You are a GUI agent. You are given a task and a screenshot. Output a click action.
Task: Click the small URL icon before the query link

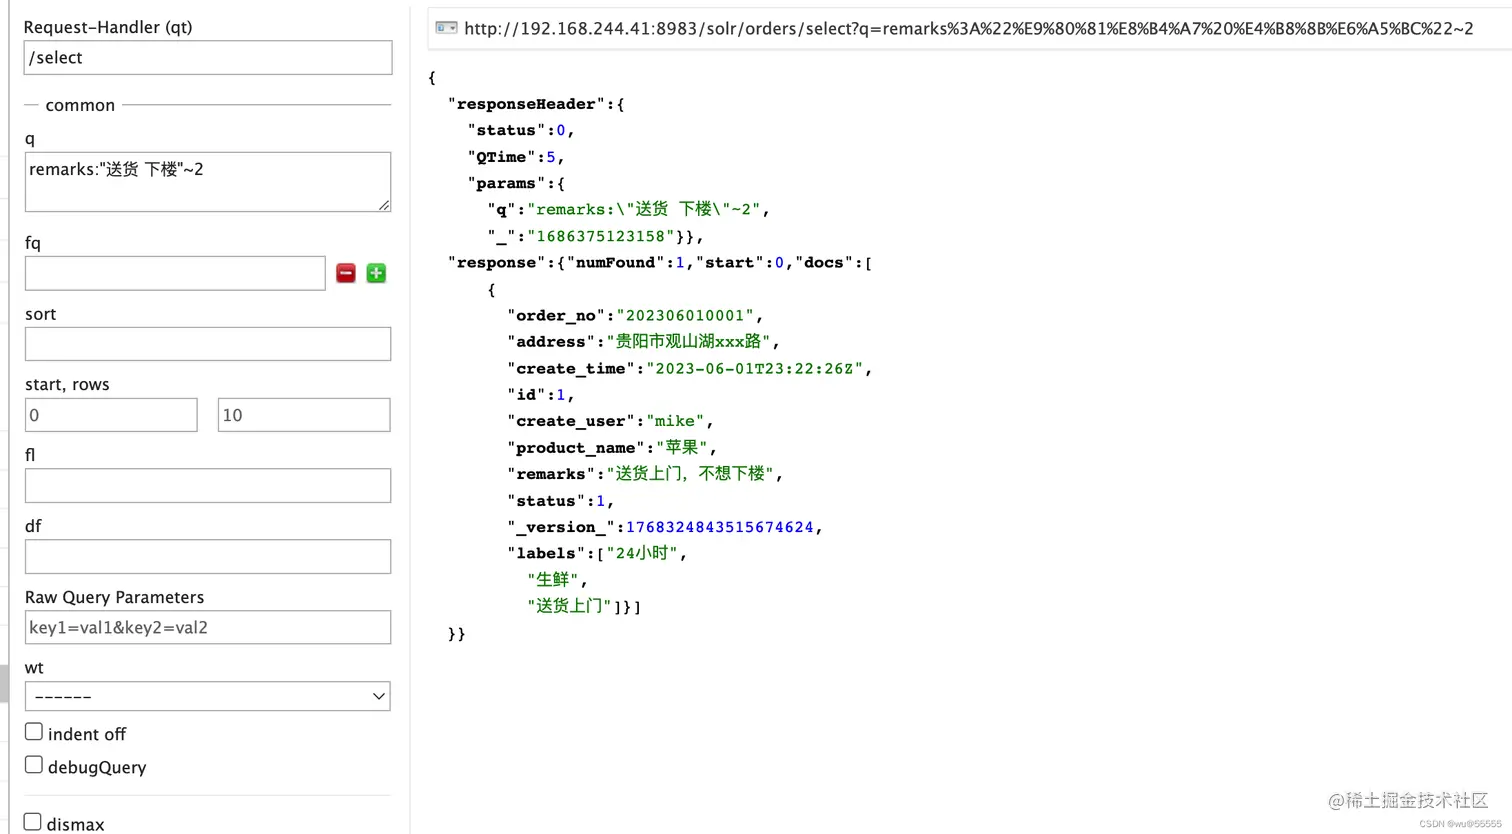[446, 28]
